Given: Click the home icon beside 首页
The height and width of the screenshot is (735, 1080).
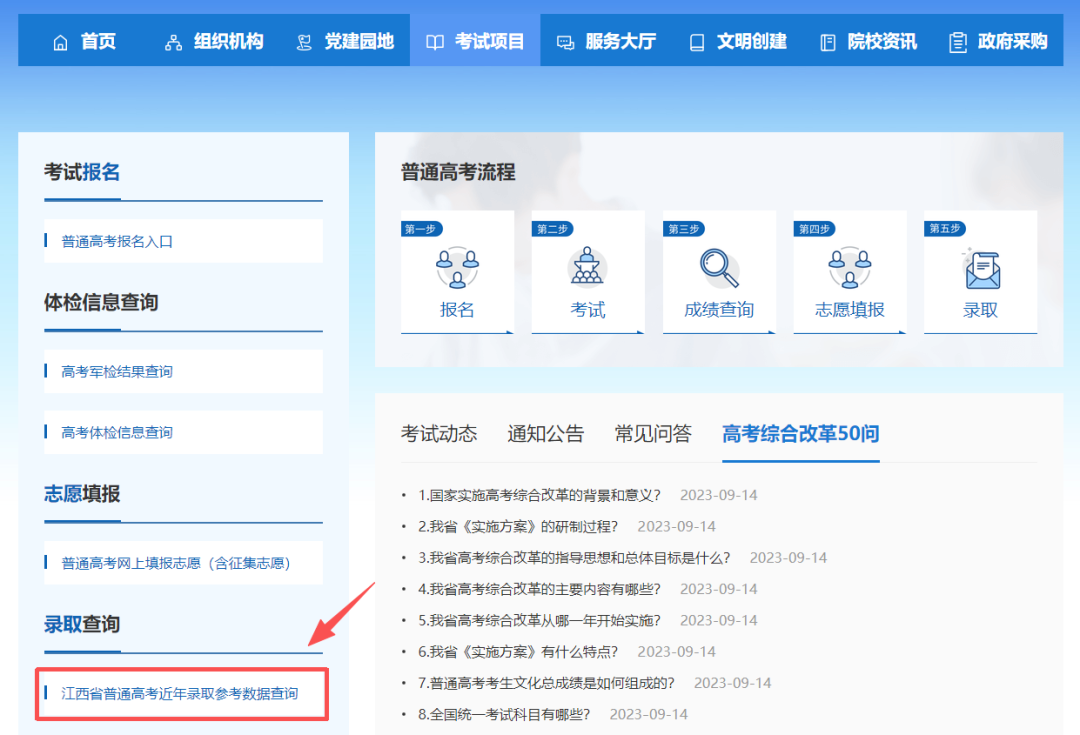Looking at the screenshot, I should 61,43.
